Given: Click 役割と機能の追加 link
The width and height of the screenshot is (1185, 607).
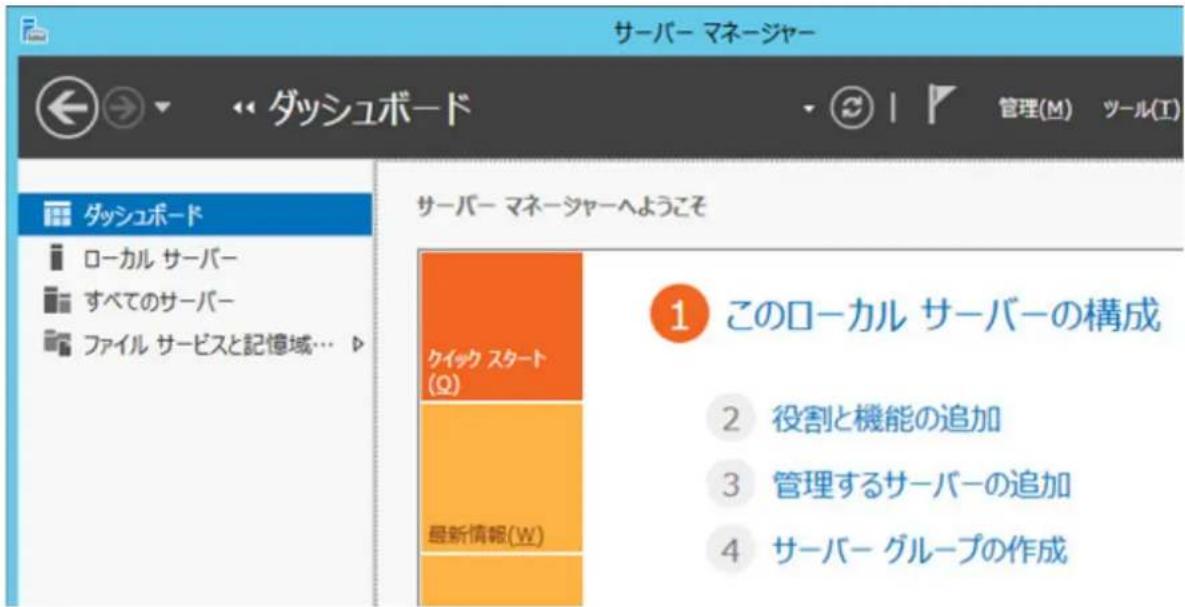Looking at the screenshot, I should tap(886, 418).
